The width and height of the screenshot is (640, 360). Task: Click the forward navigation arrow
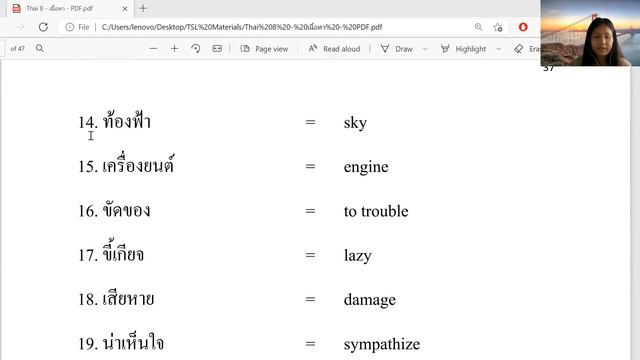pos(20,27)
